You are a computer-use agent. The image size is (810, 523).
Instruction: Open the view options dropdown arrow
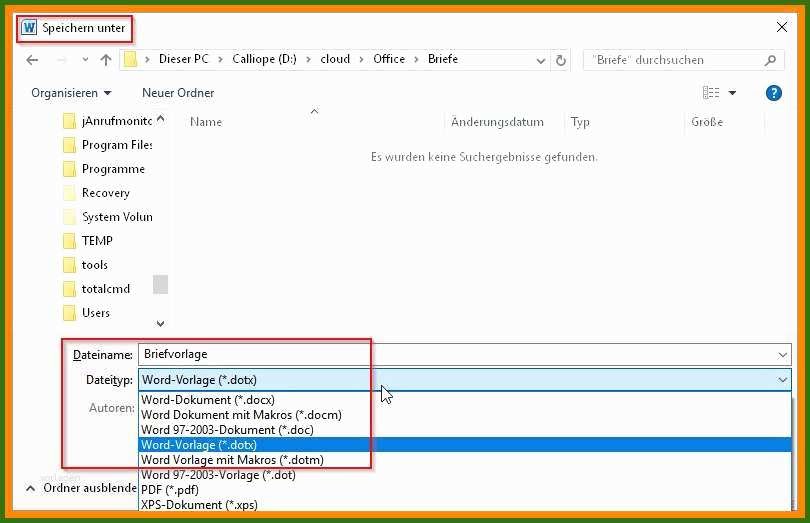pyautogui.click(x=732, y=93)
